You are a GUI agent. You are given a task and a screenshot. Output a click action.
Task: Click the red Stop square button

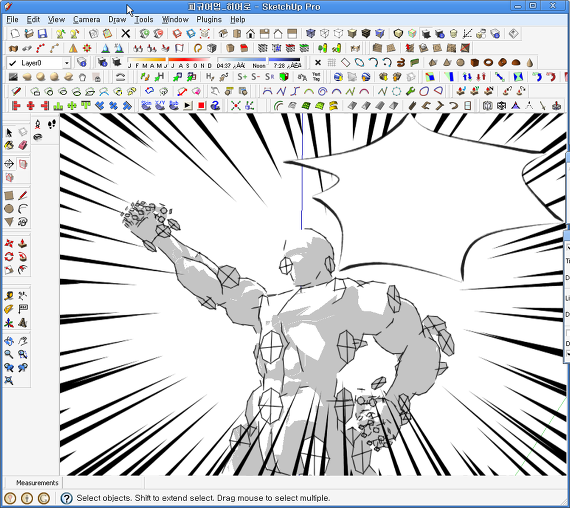pyautogui.click(x=201, y=106)
